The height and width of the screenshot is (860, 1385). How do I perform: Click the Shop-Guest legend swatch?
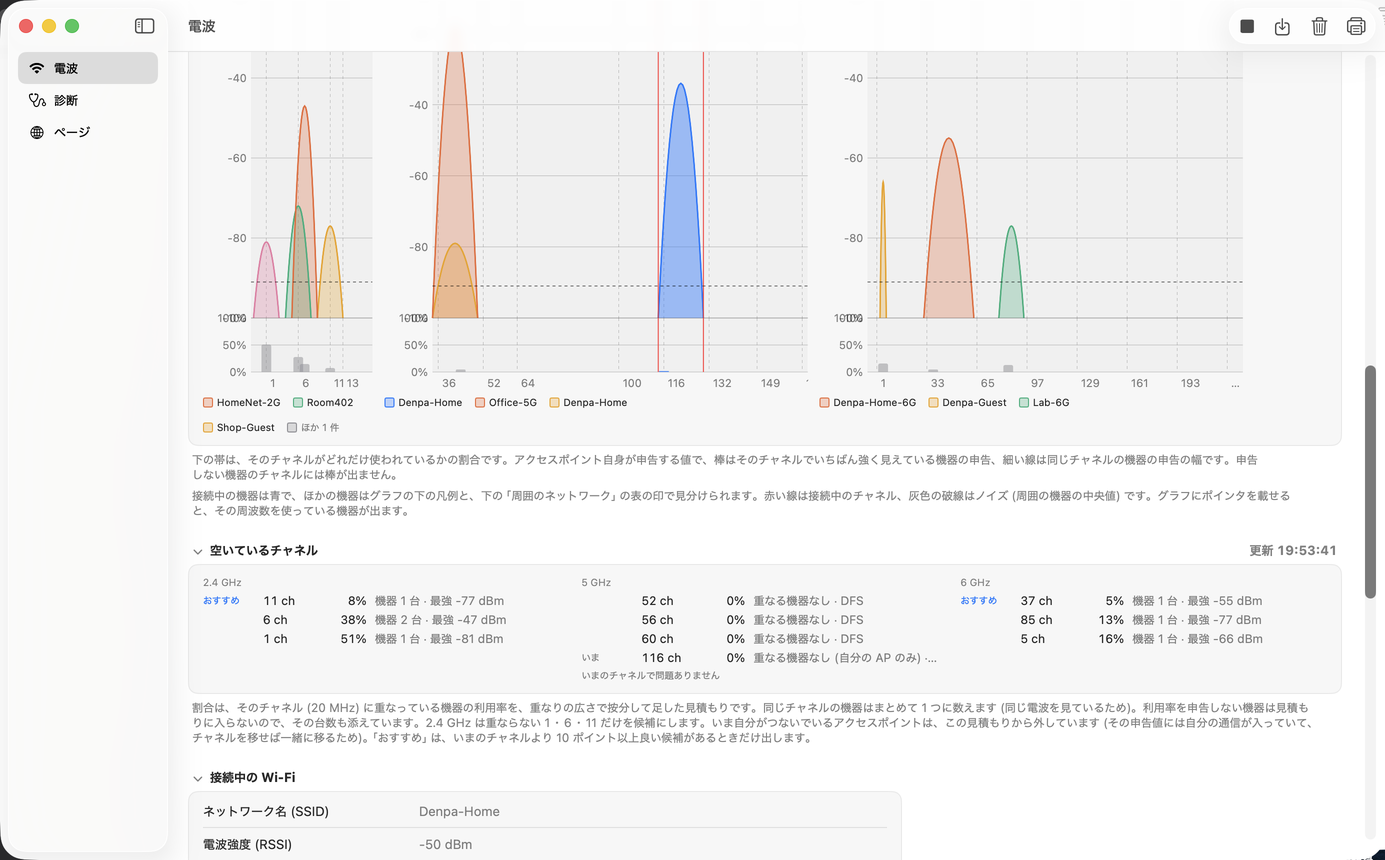pos(208,428)
